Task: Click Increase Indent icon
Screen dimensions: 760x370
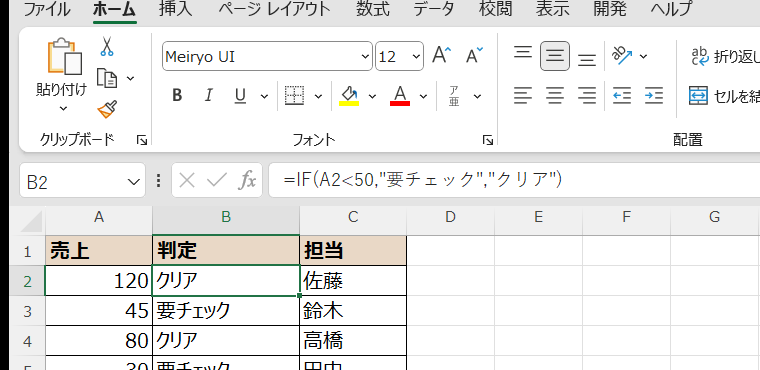Action: pyautogui.click(x=654, y=96)
